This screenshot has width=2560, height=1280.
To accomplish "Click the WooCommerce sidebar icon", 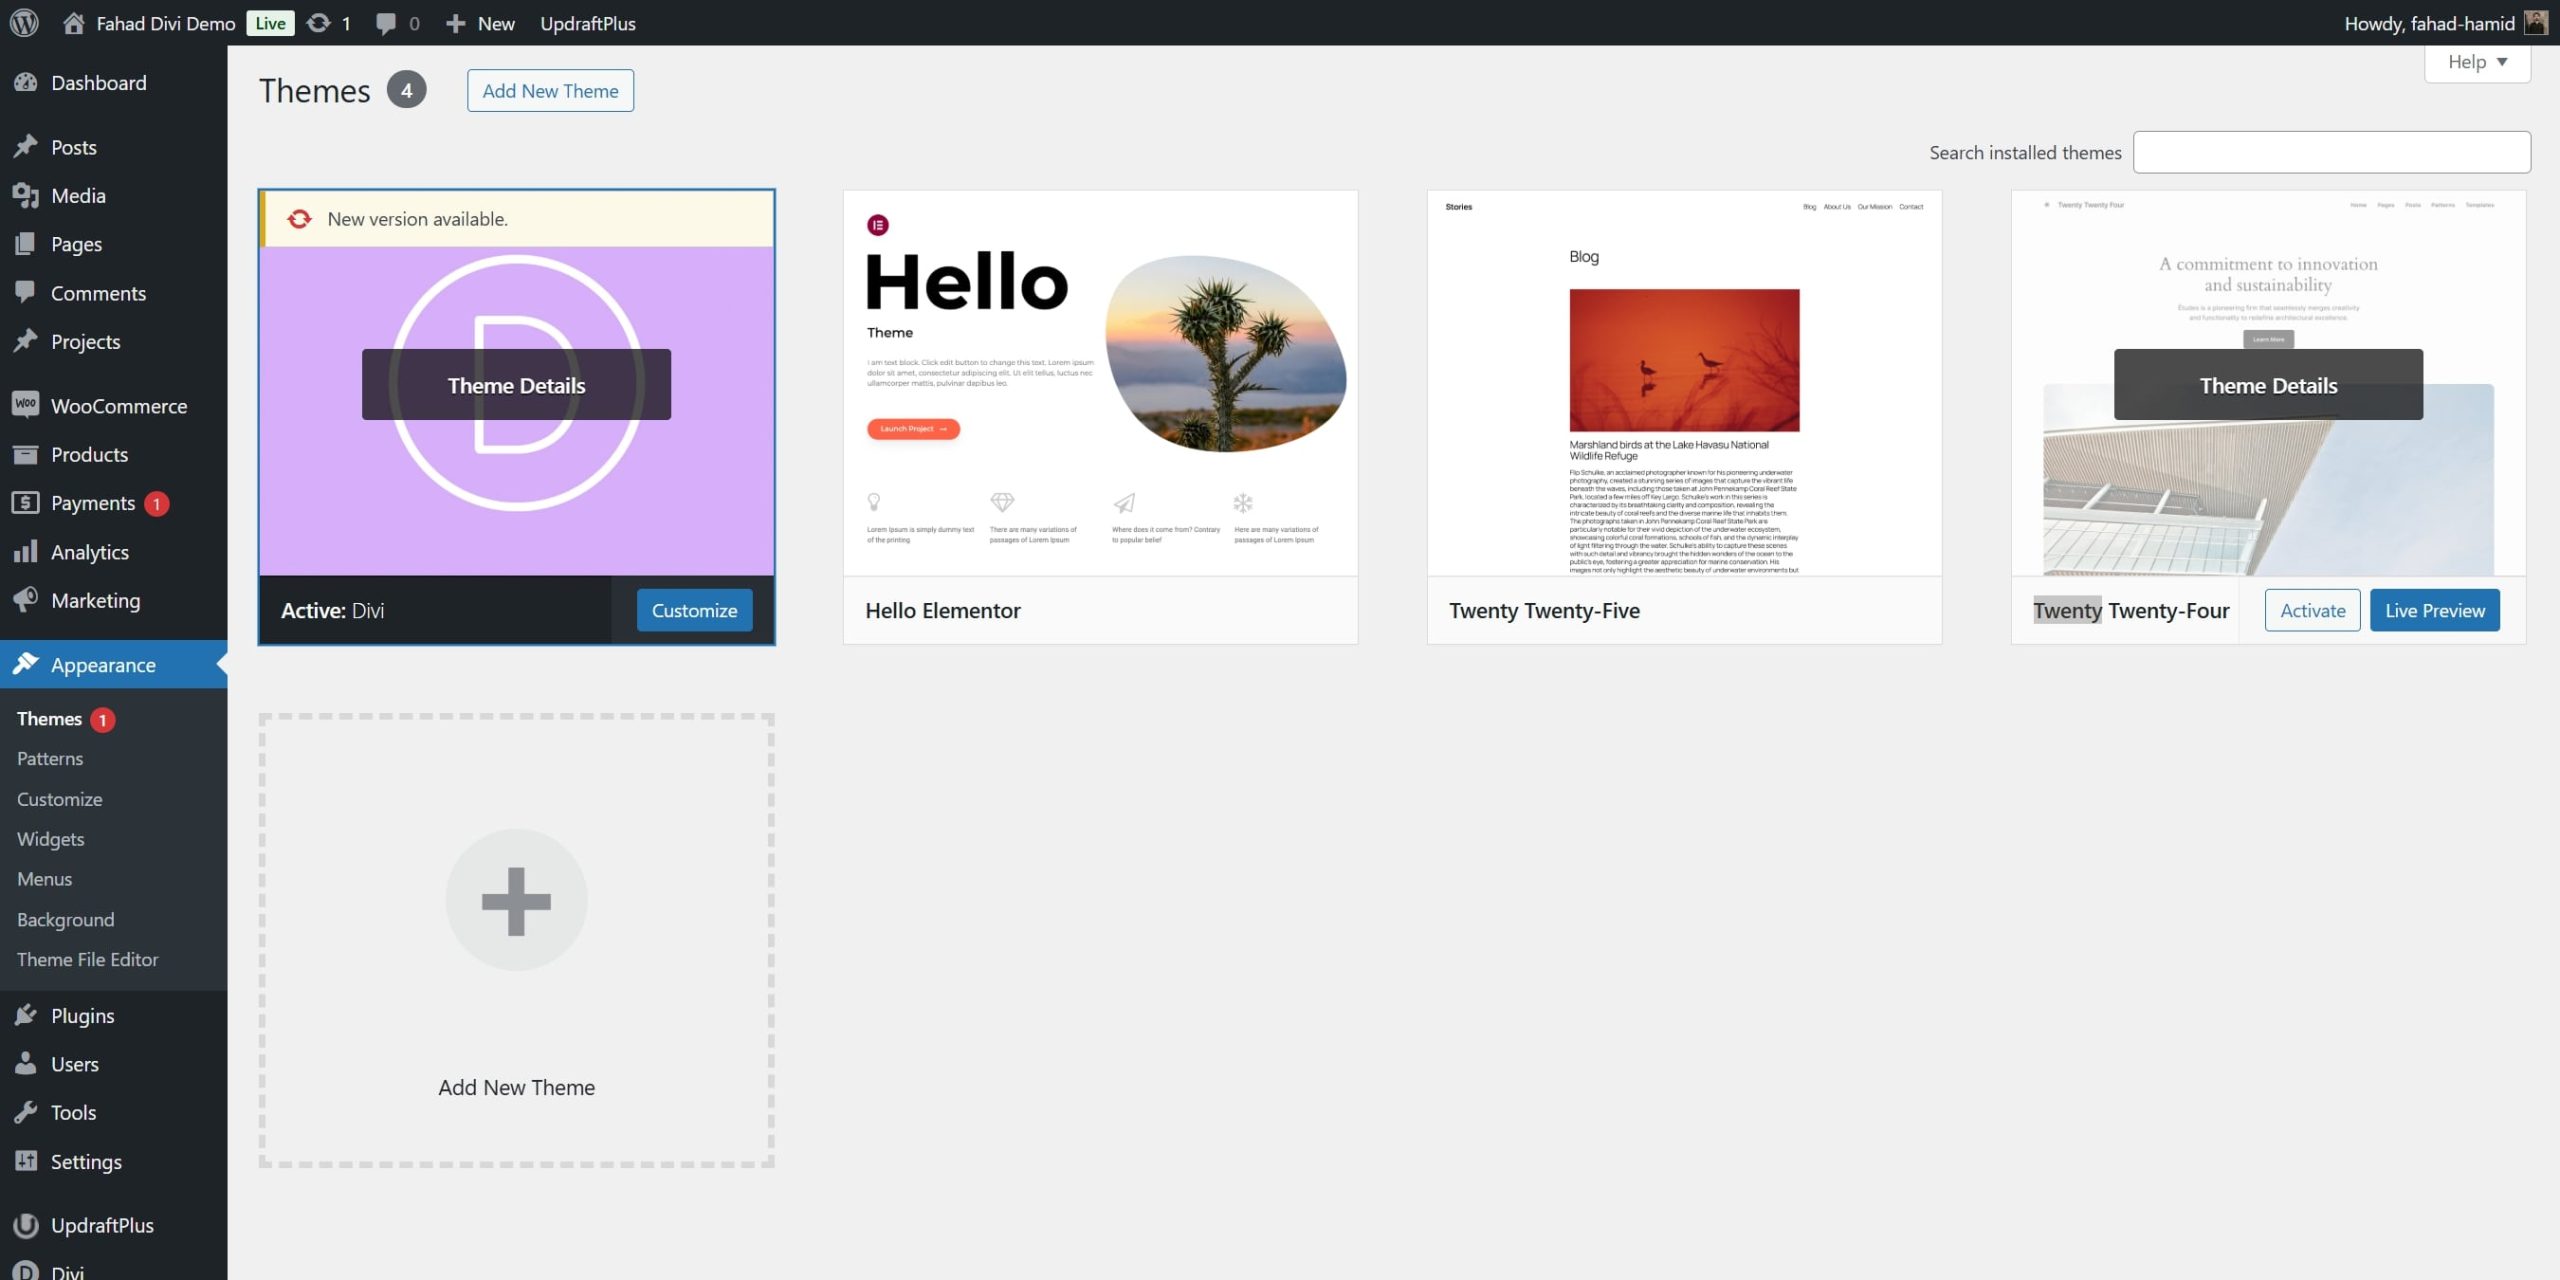I will (x=25, y=405).
